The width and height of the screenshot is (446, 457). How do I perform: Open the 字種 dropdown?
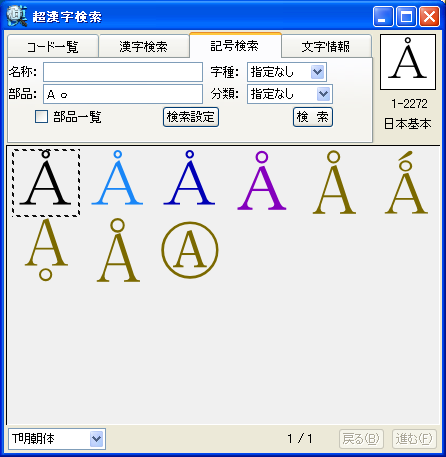click(287, 72)
